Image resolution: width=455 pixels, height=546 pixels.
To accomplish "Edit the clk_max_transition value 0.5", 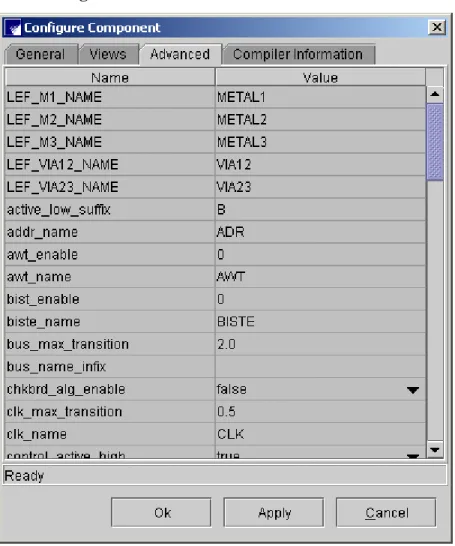I will tap(320, 412).
